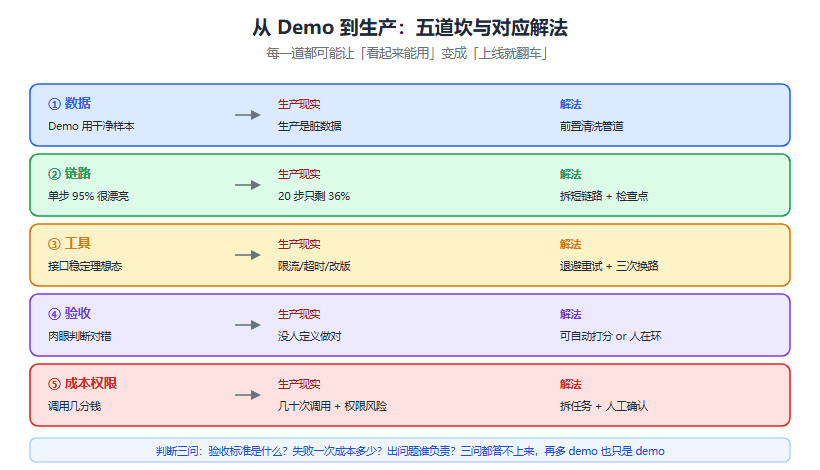Click the 解法 label in the 成本权限 row
Image resolution: width=820 pixels, height=470 pixels.
coord(571,384)
